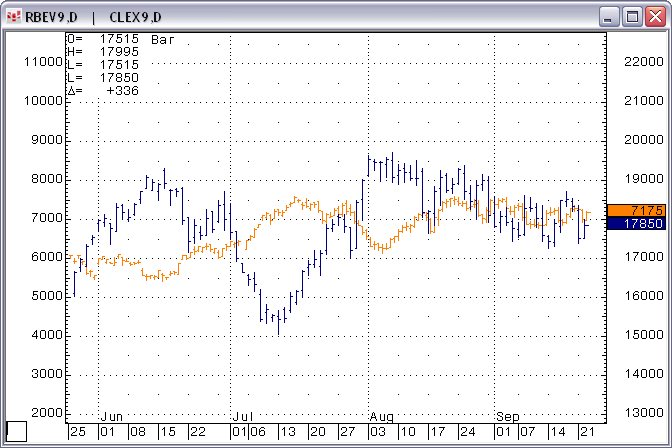Screen dimensions: 672x448
Task: Maximize the chart window
Action: point(632,16)
